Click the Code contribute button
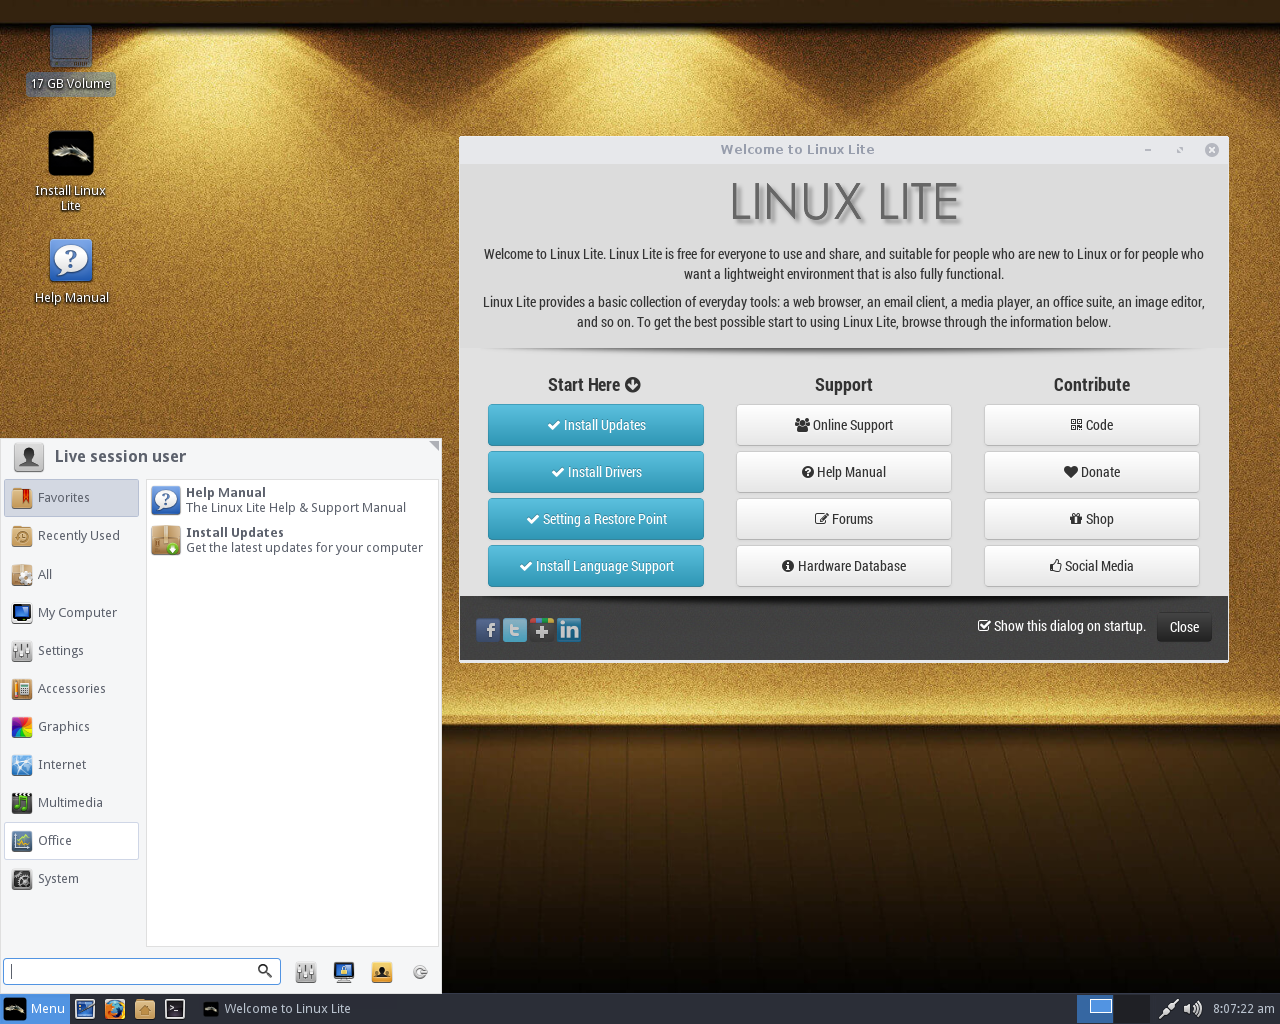This screenshot has width=1280, height=1024. click(x=1092, y=425)
